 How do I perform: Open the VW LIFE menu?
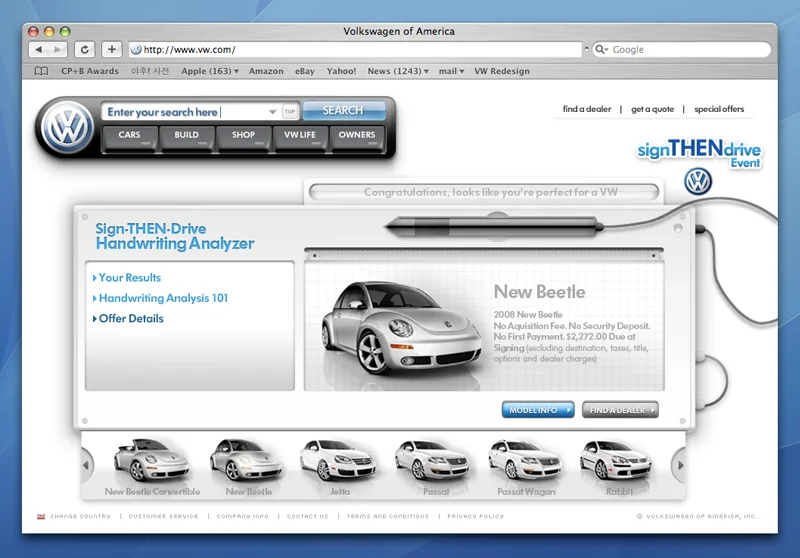coord(300,137)
